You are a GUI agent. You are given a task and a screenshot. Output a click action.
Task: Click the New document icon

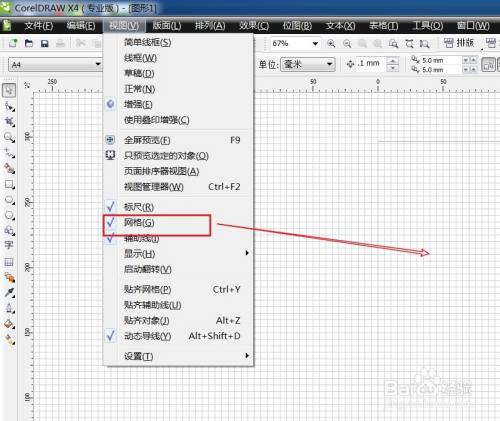pos(13,43)
